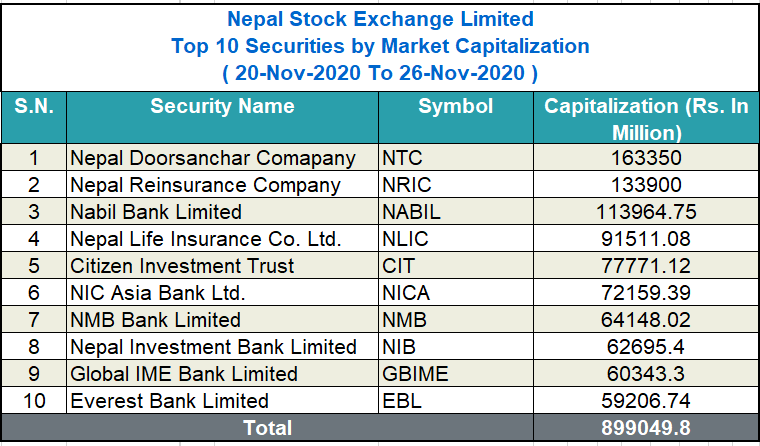
Task: Select the Nepal Investment Bank Limited cell
Action: pyautogui.click(x=213, y=347)
